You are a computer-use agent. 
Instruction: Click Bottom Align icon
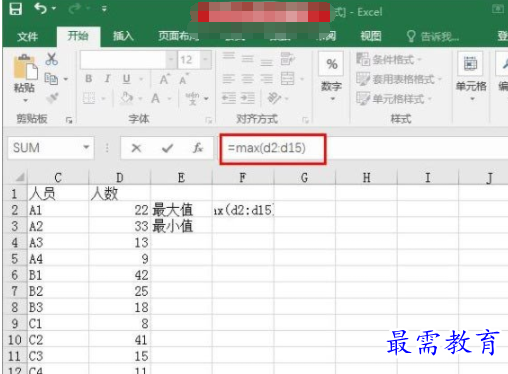click(266, 62)
